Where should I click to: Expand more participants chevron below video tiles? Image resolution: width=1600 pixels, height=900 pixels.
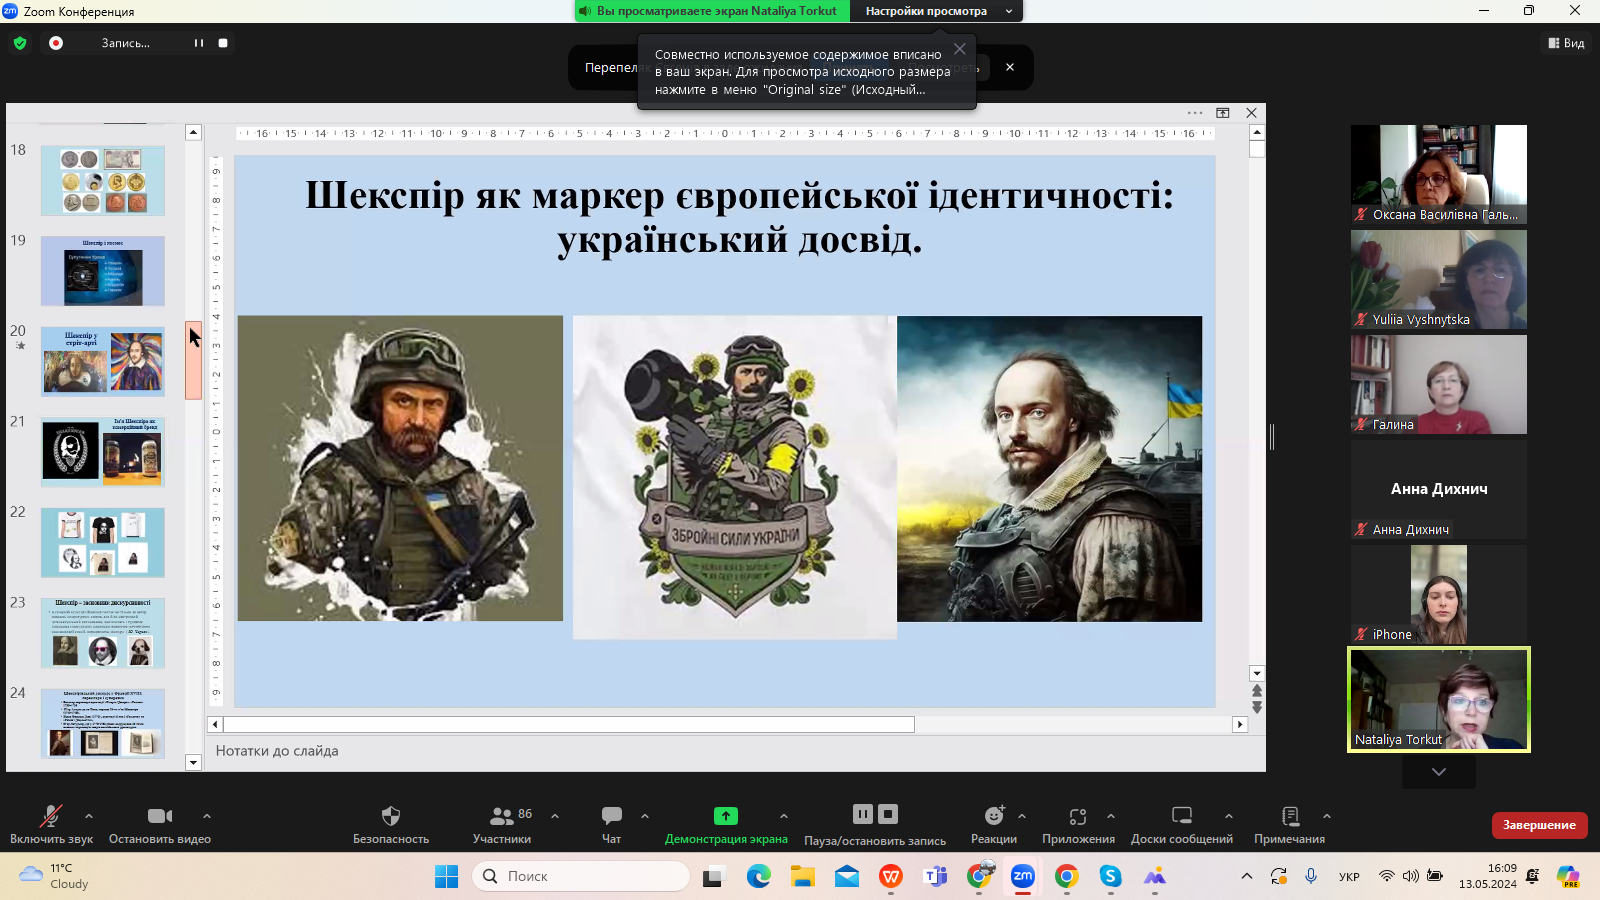[x=1438, y=772]
